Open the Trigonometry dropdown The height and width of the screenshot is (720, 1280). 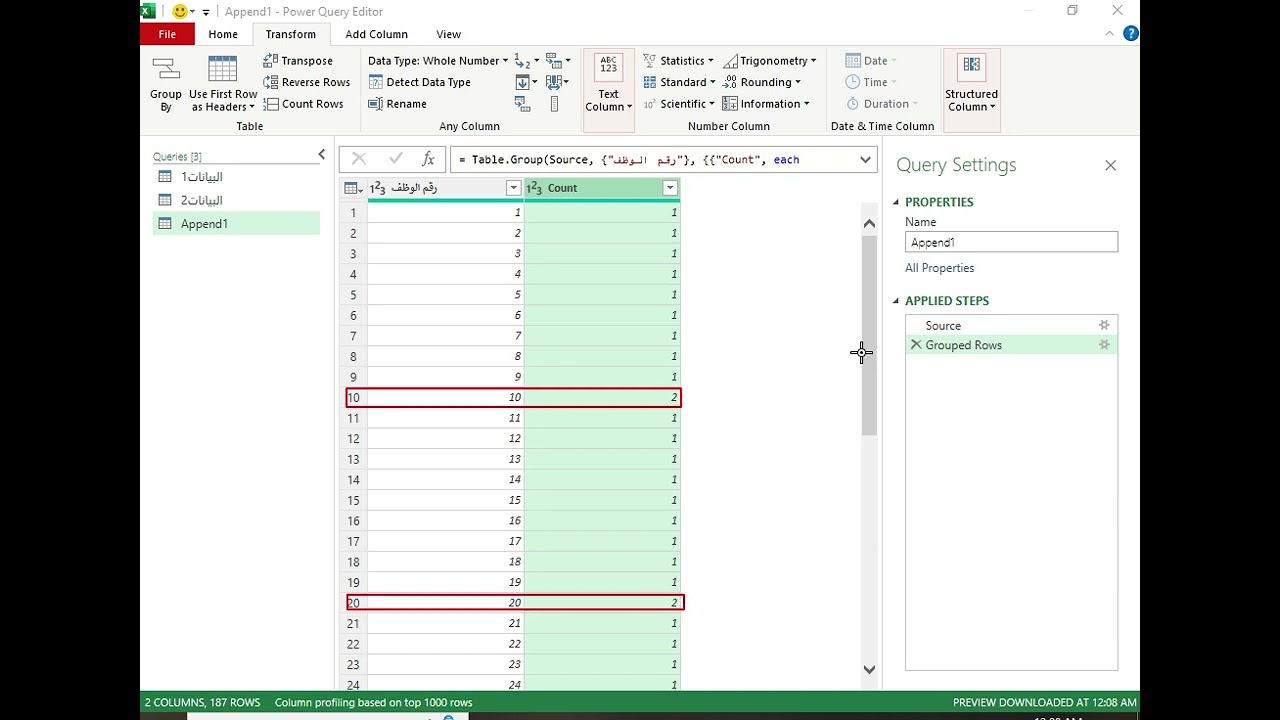point(770,61)
